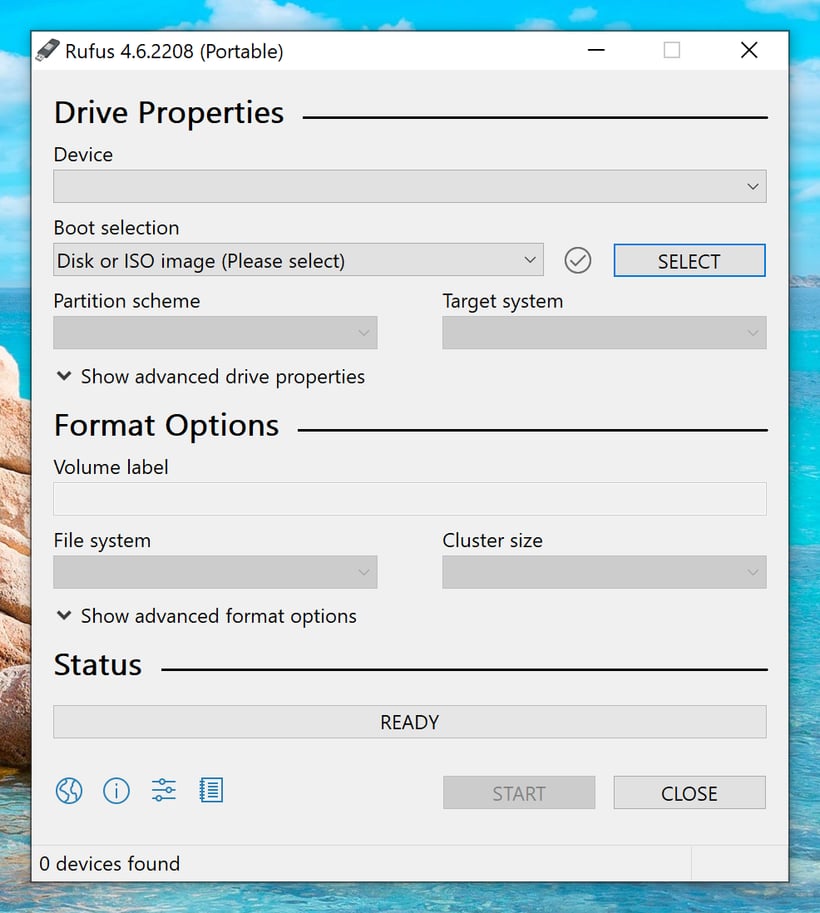Click the SELECT button
Image resolution: width=820 pixels, height=913 pixels.
(x=689, y=261)
